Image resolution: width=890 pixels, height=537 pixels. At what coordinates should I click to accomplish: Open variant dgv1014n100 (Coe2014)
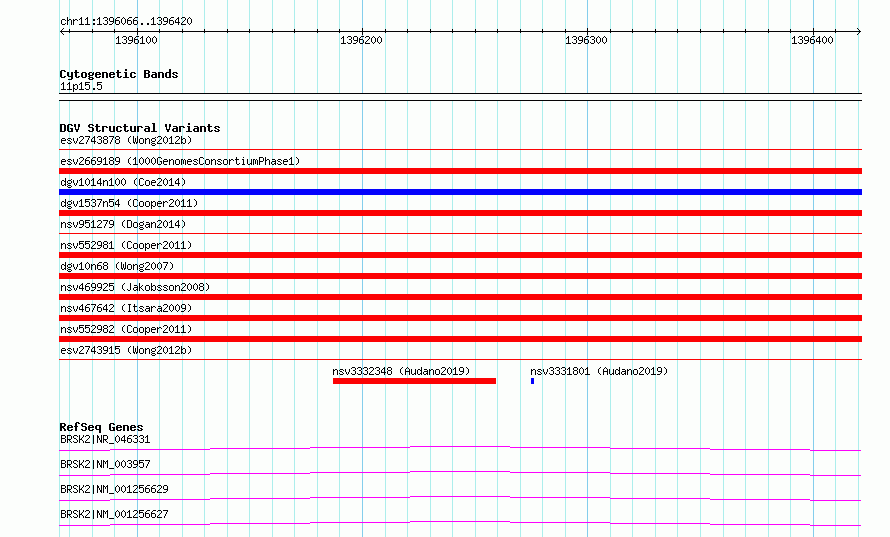[x=123, y=182]
